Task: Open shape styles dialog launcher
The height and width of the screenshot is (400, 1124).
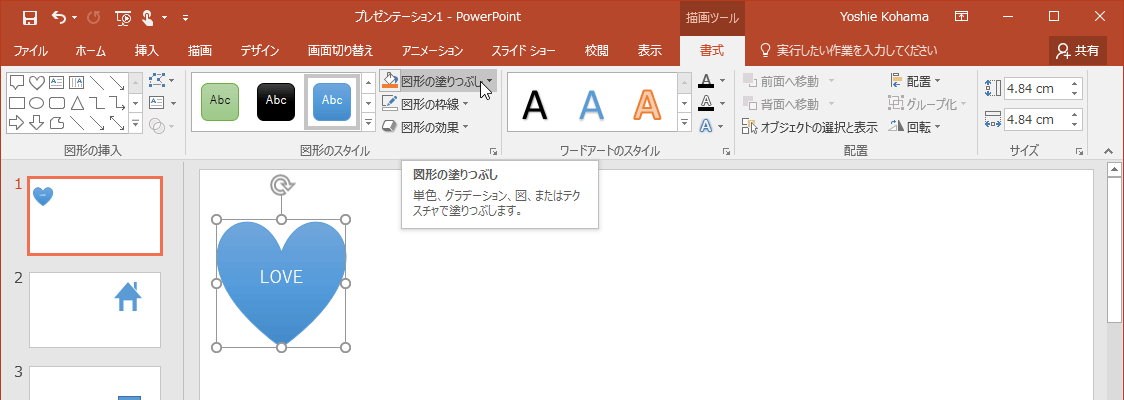Action: point(493,151)
